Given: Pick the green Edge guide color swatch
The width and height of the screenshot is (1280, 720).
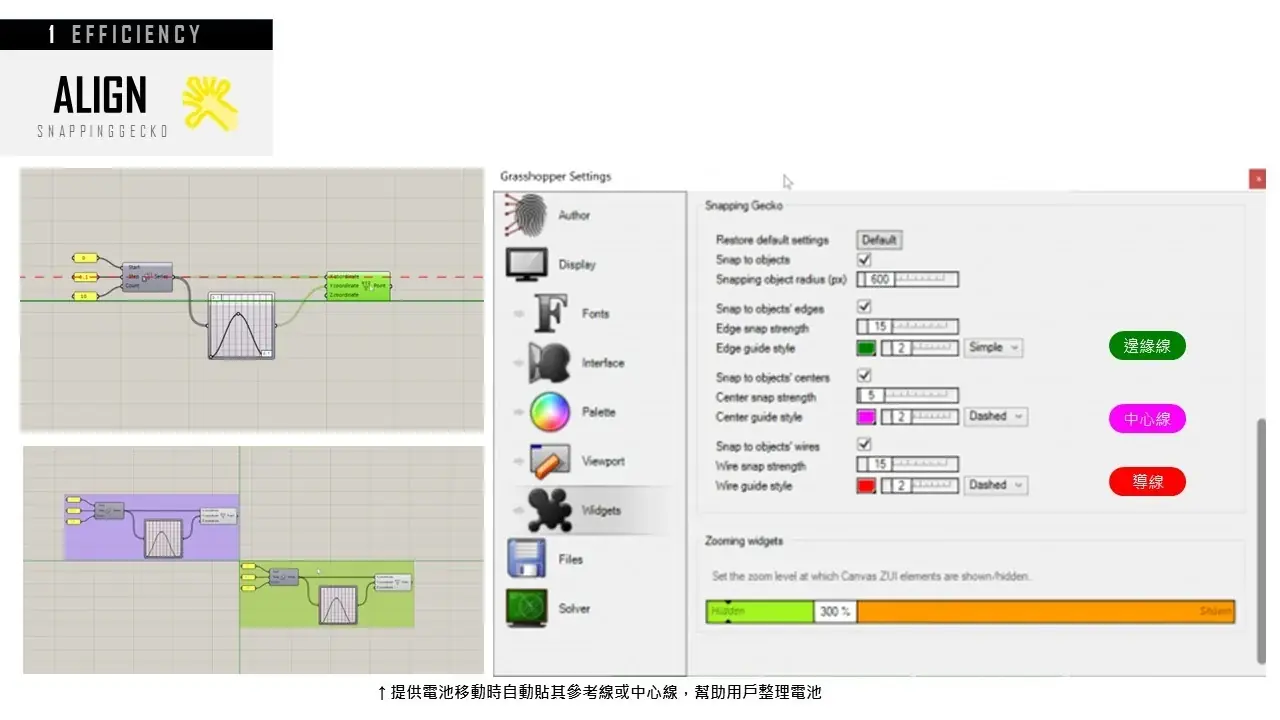Looking at the screenshot, I should tap(866, 348).
